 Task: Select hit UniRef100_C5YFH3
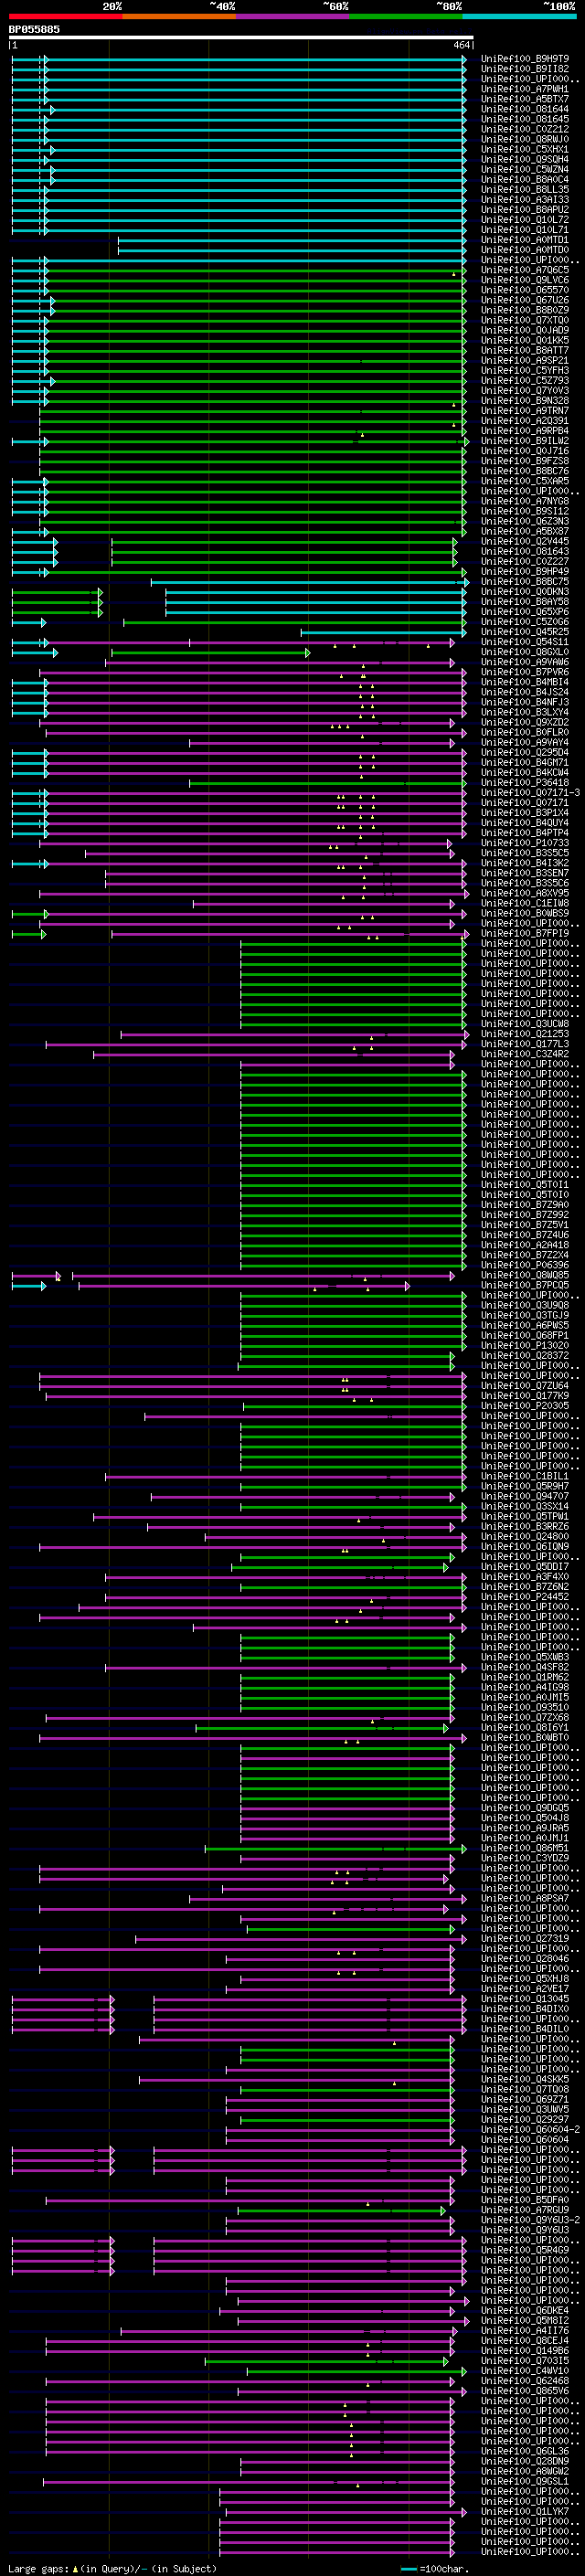[x=525, y=370]
